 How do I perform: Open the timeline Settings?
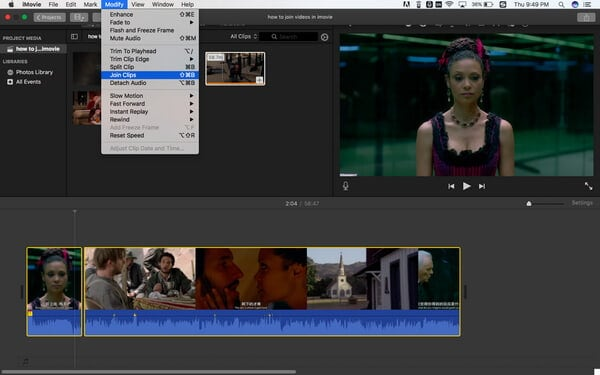point(582,203)
